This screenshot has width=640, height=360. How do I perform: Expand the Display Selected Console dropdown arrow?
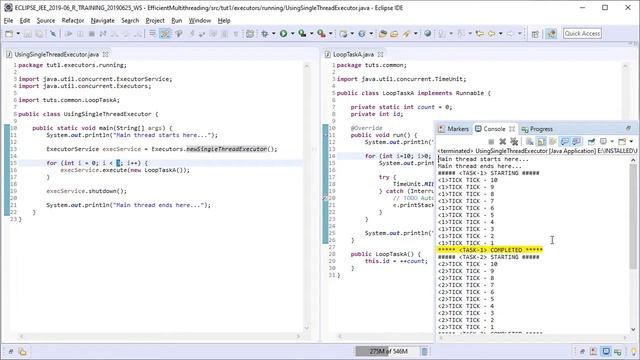[612, 142]
